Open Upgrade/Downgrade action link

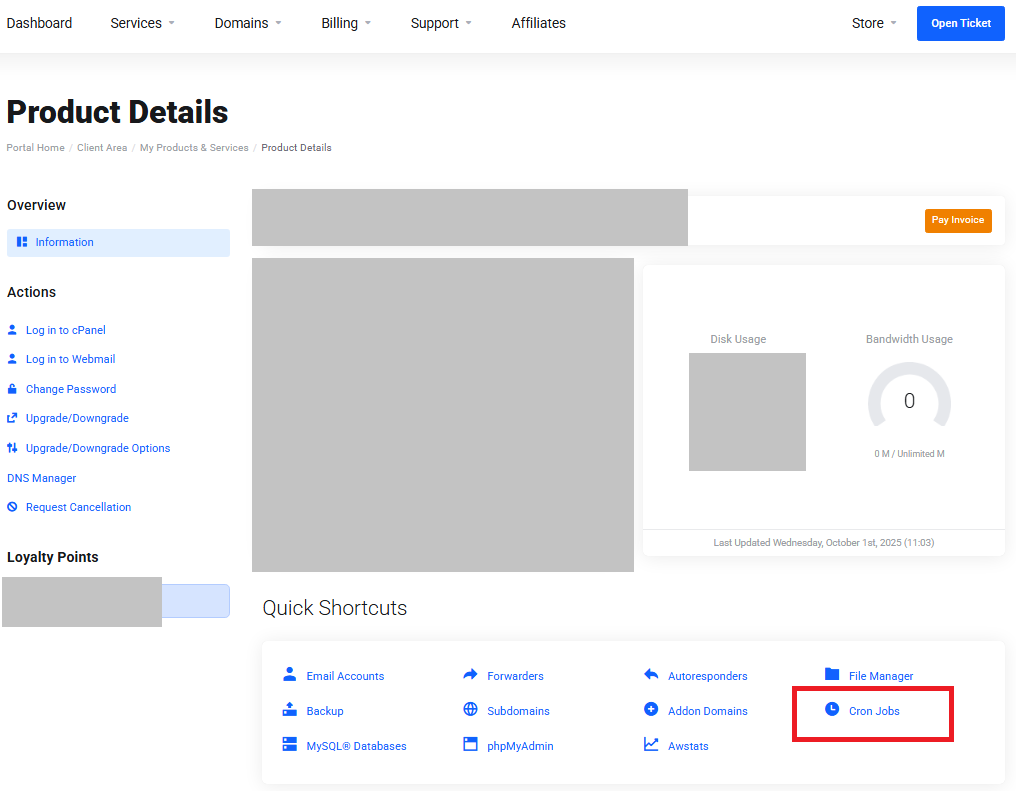click(x=77, y=418)
